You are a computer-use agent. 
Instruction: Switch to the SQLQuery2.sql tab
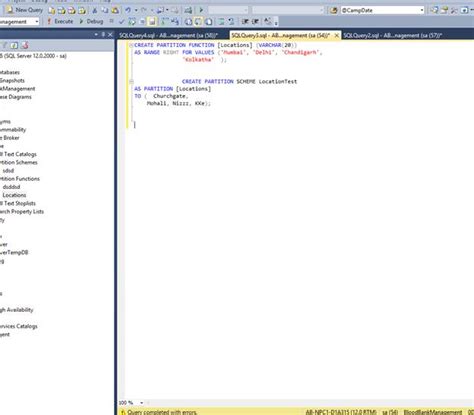click(393, 35)
